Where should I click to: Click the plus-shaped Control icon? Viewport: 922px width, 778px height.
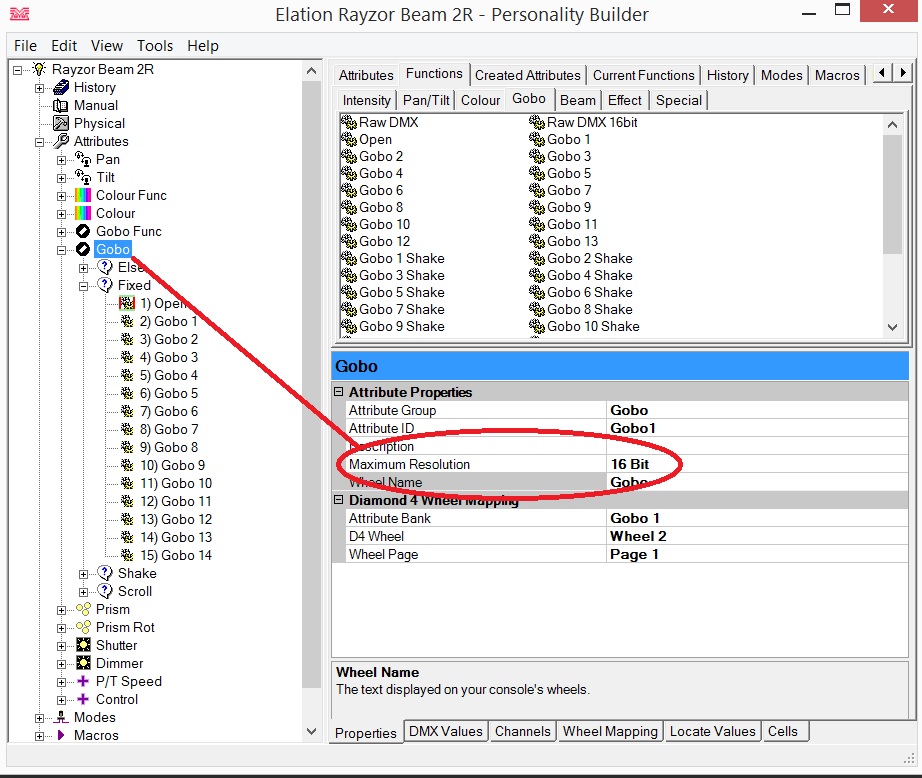click(x=83, y=699)
